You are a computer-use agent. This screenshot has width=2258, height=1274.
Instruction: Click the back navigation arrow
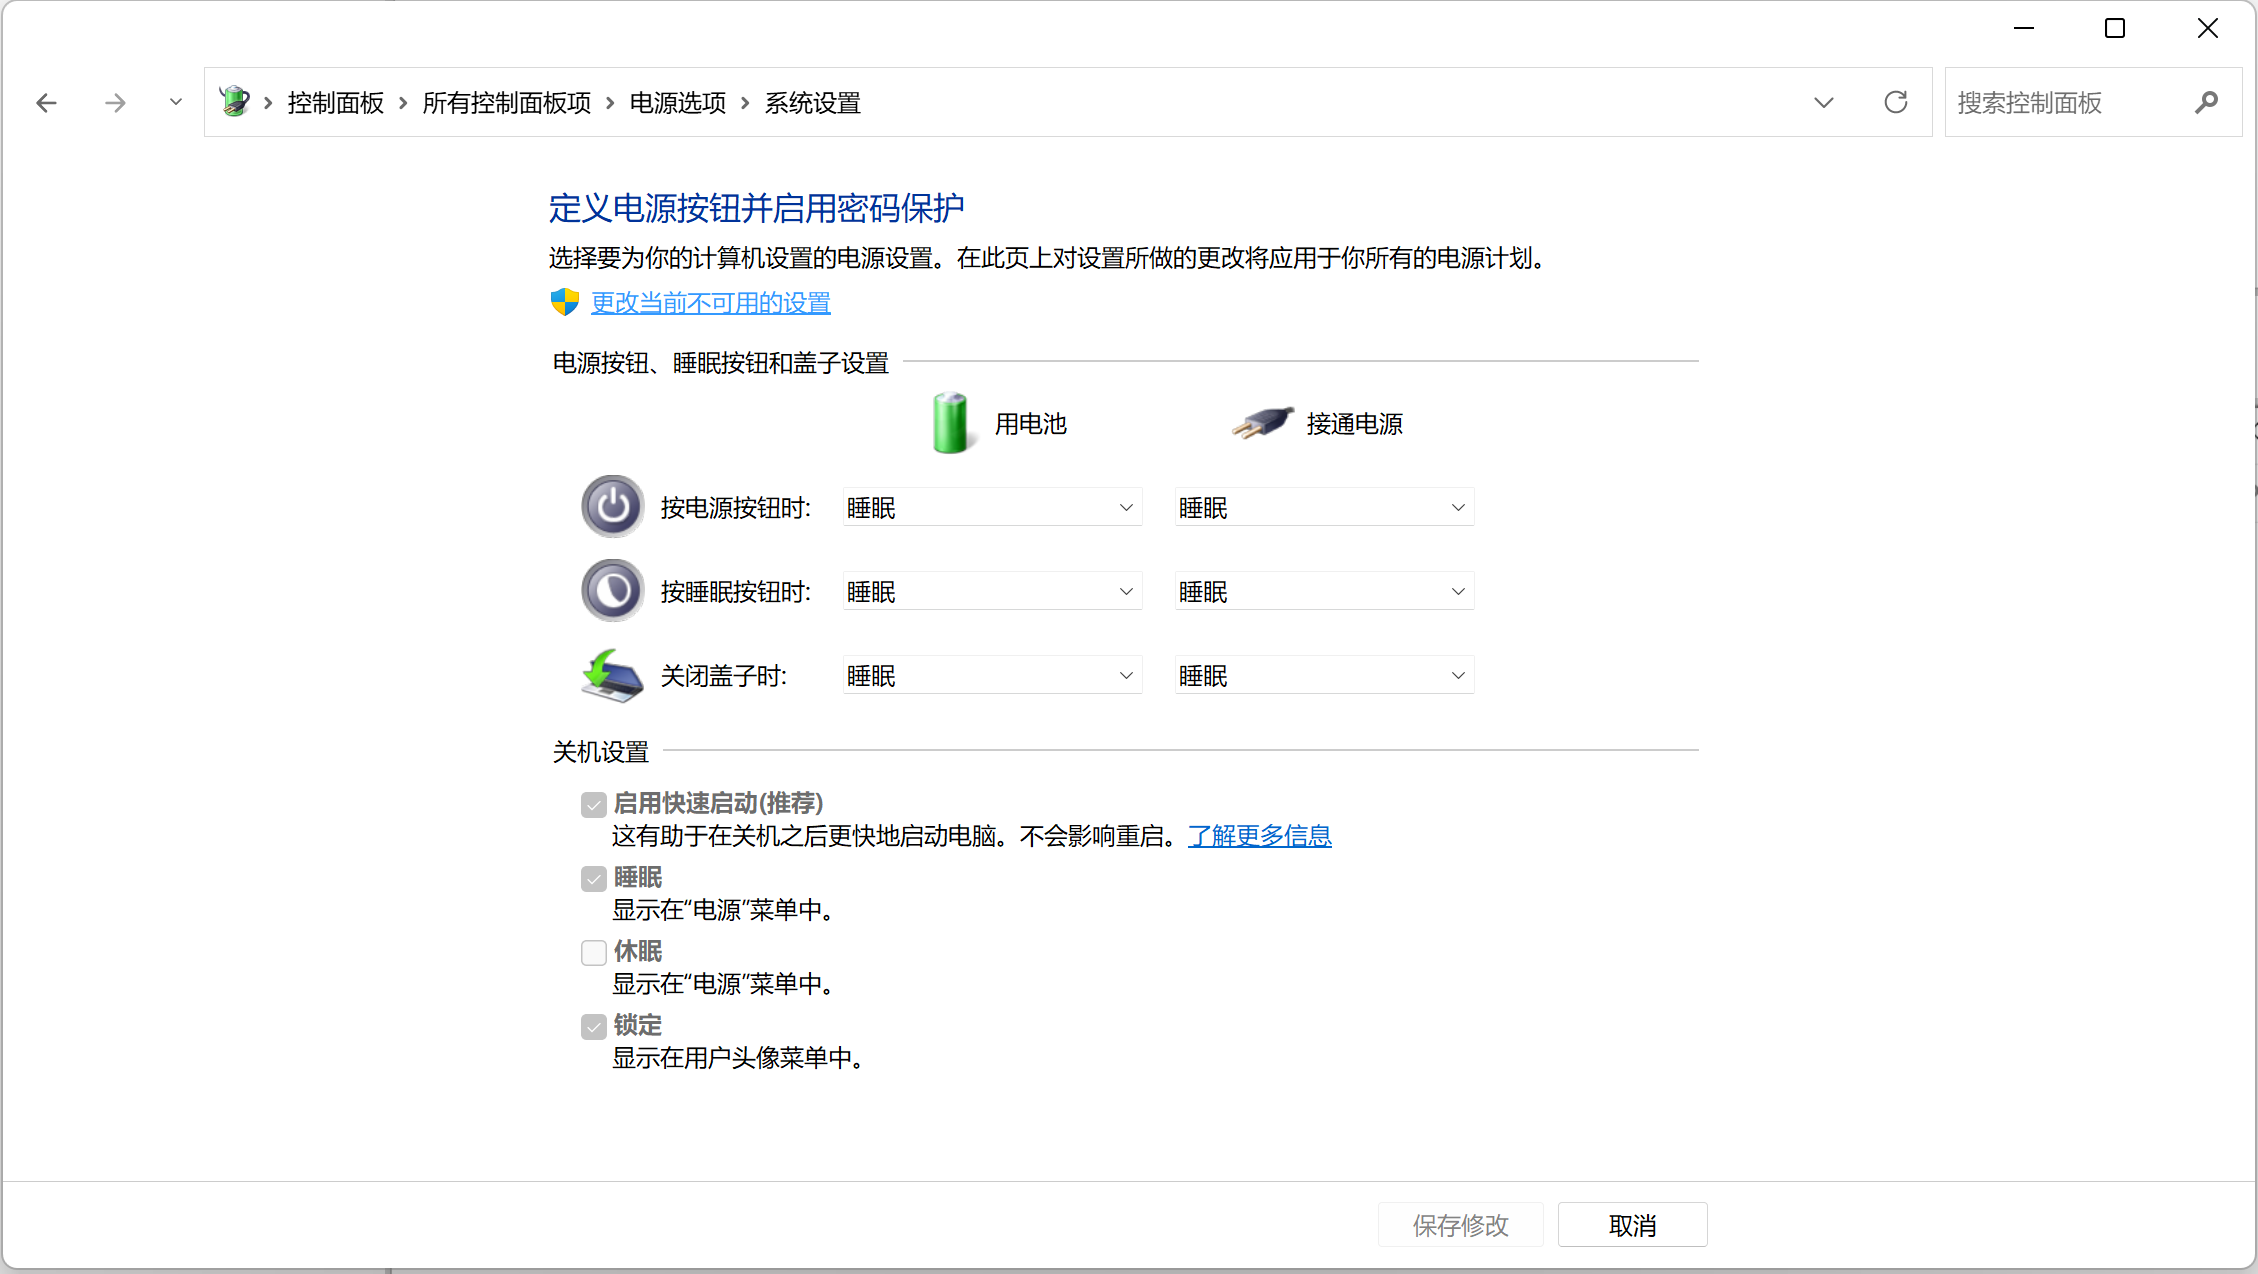click(x=47, y=103)
